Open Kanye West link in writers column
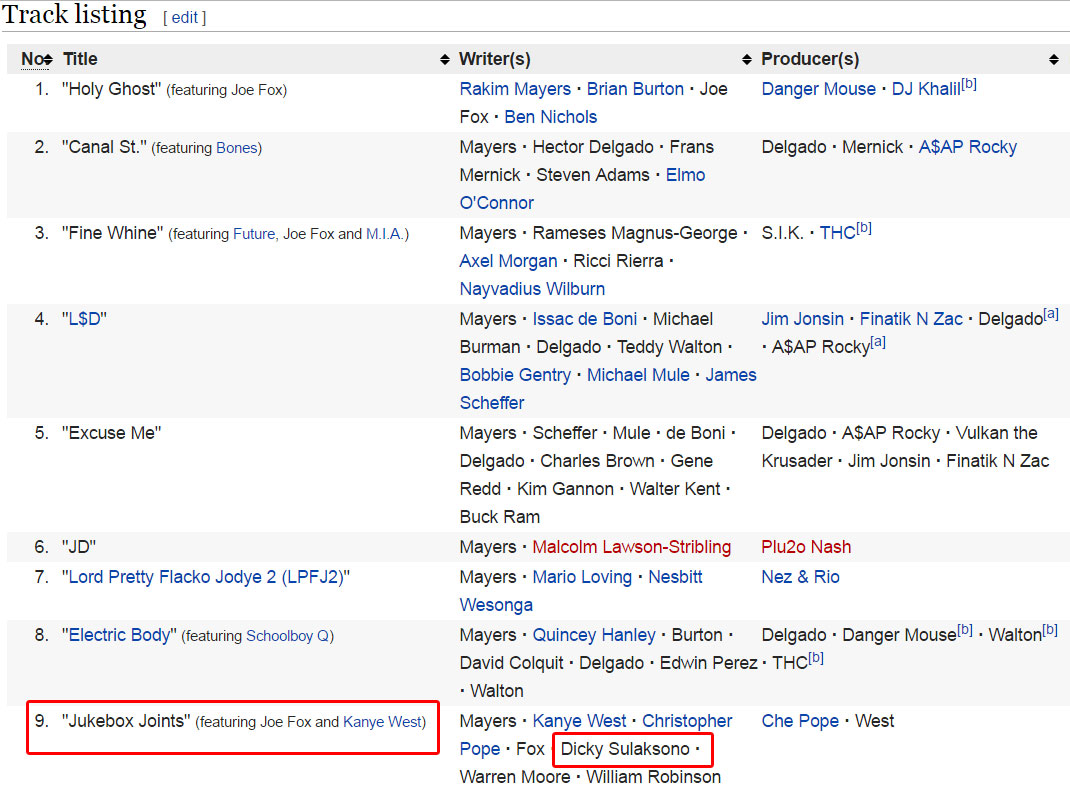Image resolution: width=1070 pixels, height=789 pixels. tap(579, 721)
